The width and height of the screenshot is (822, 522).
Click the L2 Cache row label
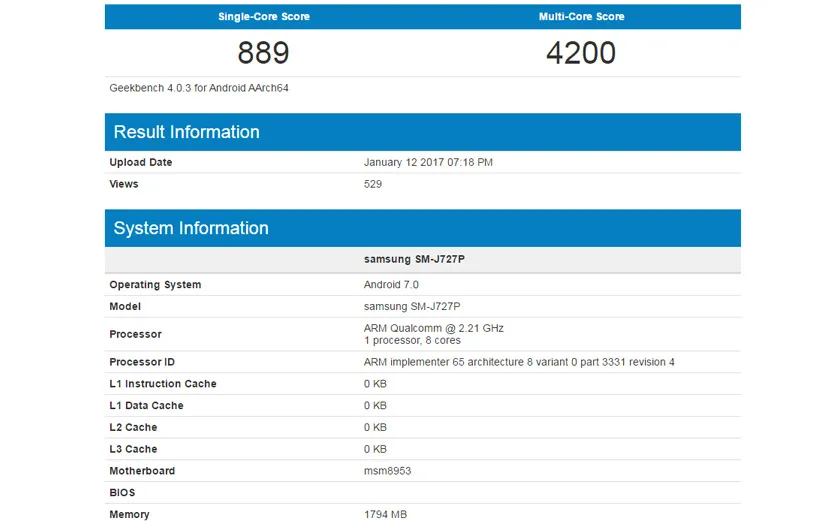(133, 427)
